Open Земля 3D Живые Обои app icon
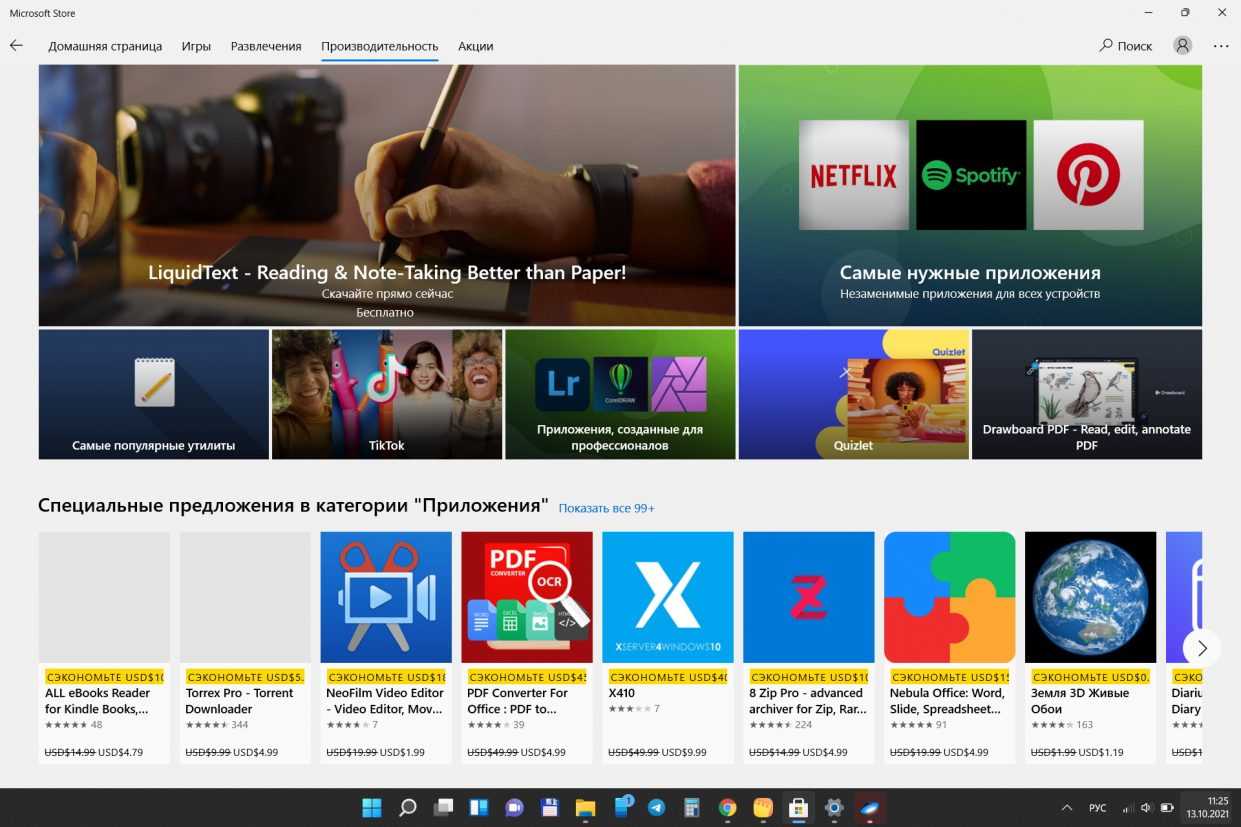The height and width of the screenshot is (827, 1241). click(x=1091, y=597)
